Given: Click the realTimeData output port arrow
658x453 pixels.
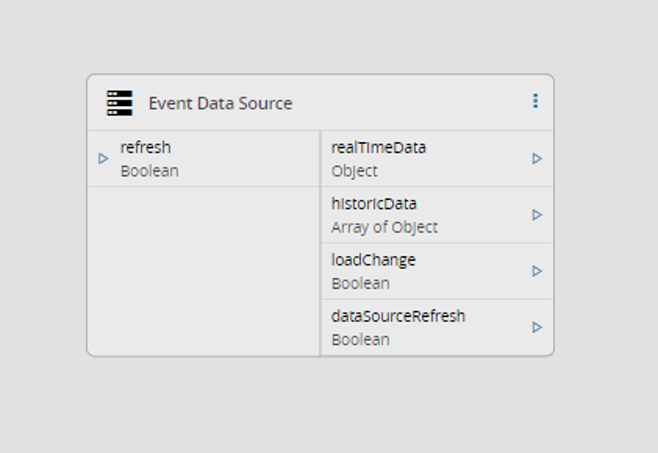Looking at the screenshot, I should coord(537,158).
